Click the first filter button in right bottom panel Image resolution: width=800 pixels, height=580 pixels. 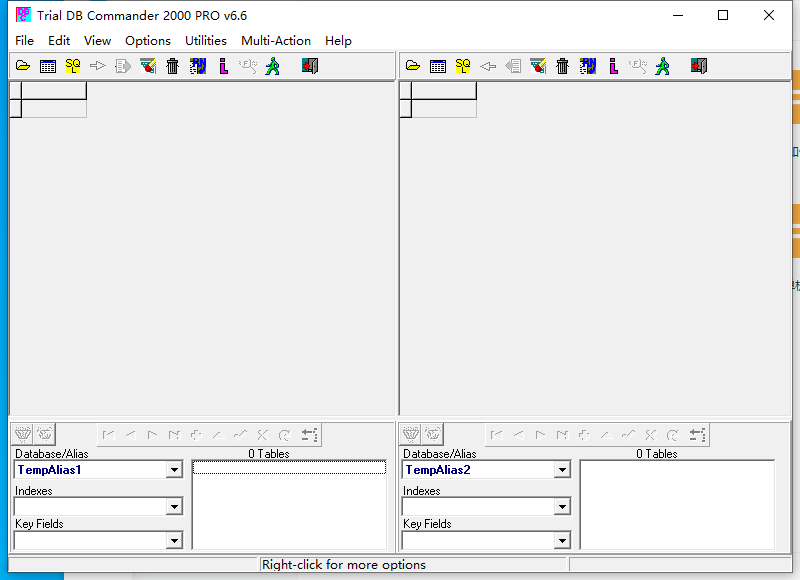[x=411, y=435]
